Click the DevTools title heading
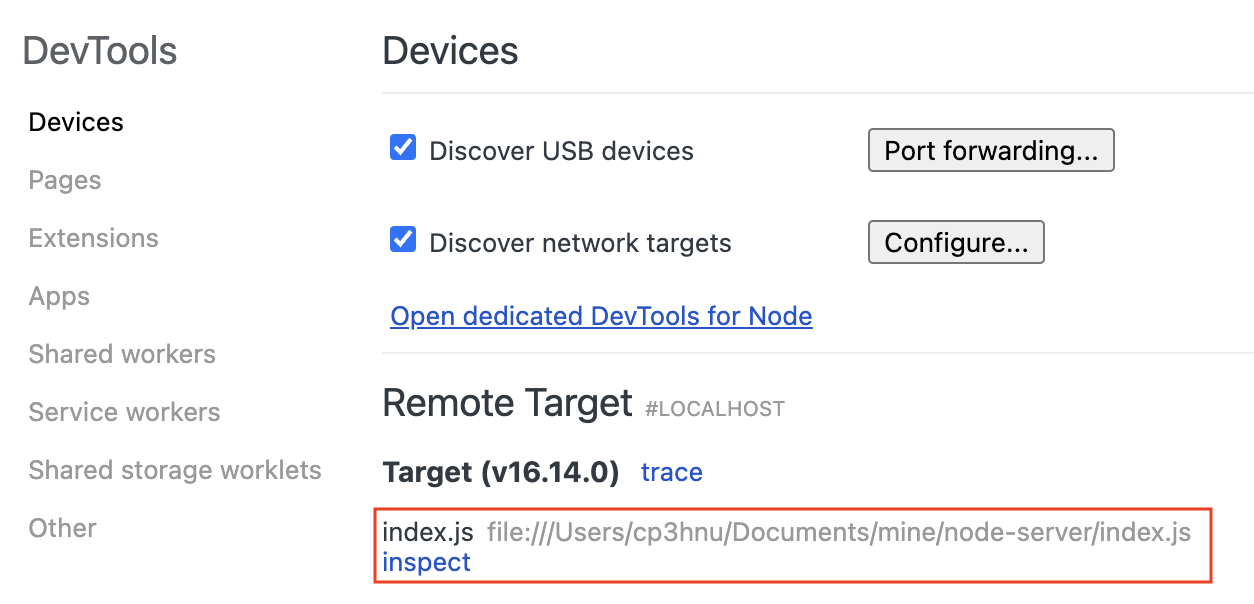 coord(100,51)
